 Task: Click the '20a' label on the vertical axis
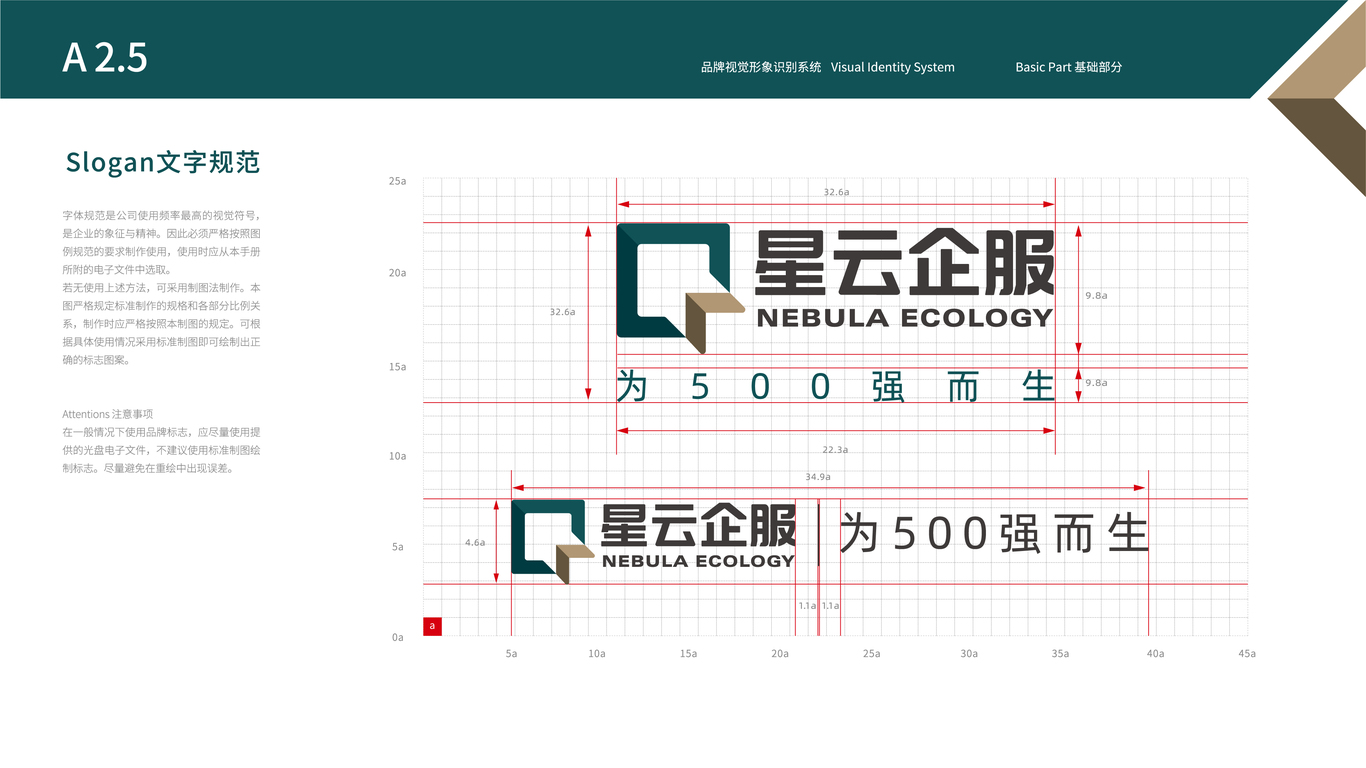(398, 273)
